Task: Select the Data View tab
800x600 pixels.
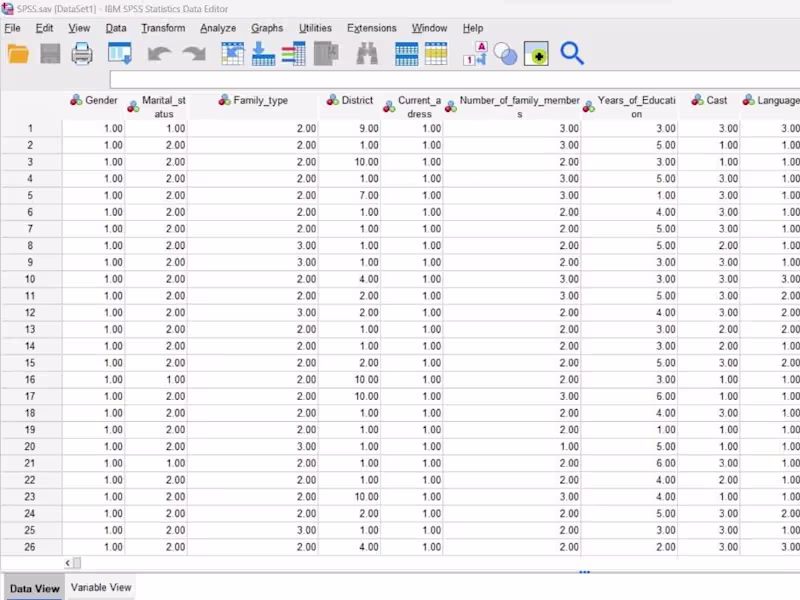Action: (x=34, y=587)
